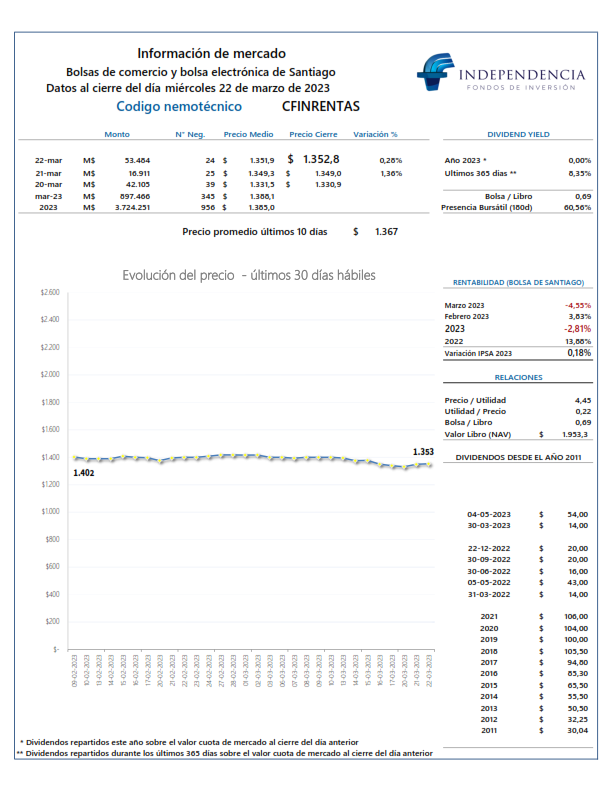Click the 'Febrero 2023' return label
The image size is (612, 792).
[x=467, y=317]
